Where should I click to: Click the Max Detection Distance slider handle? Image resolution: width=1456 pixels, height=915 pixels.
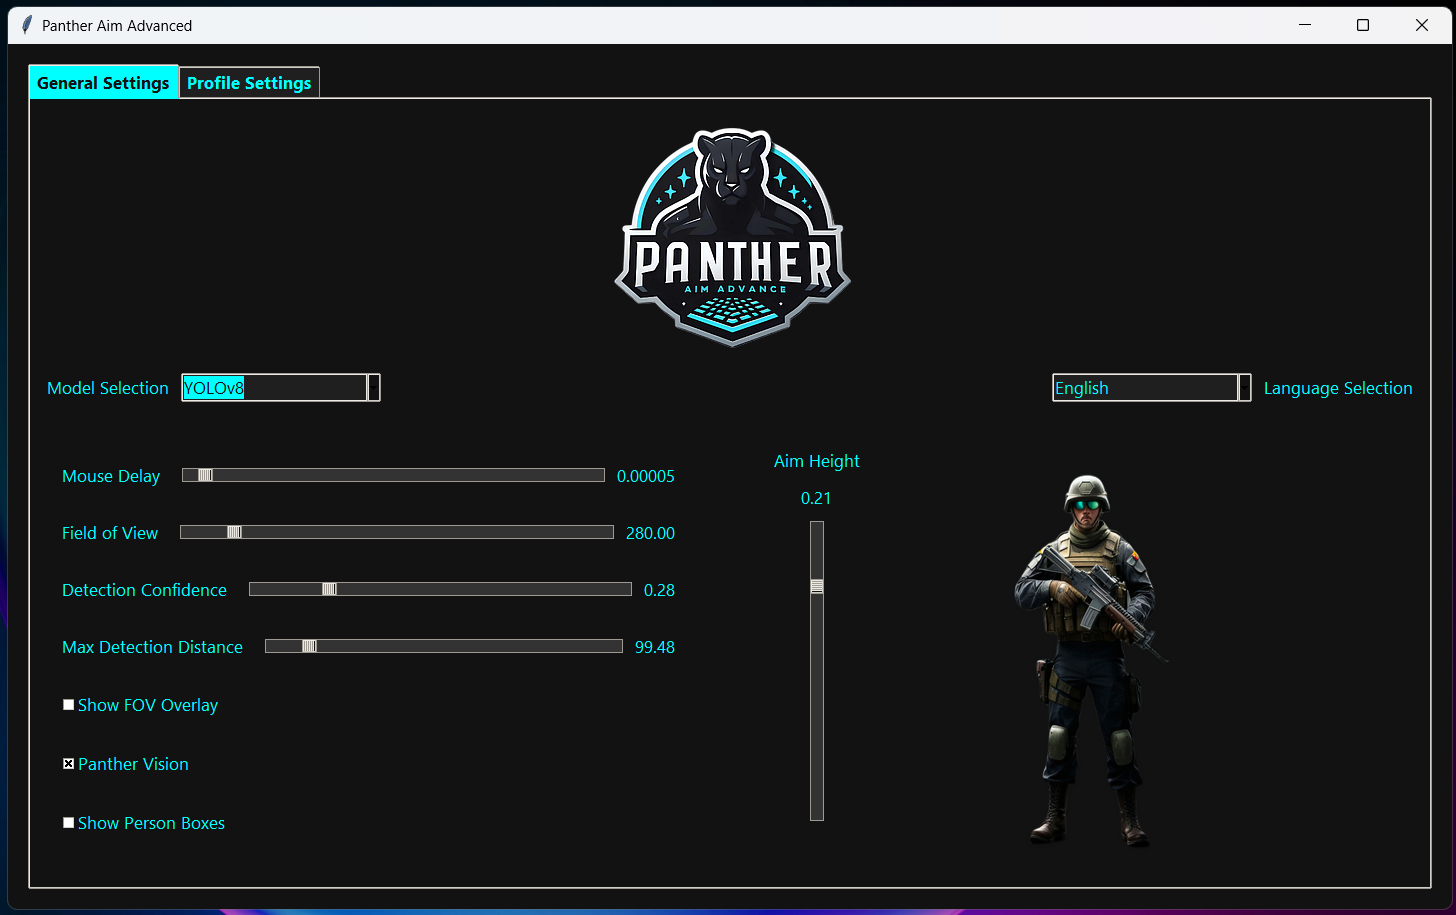(x=309, y=646)
